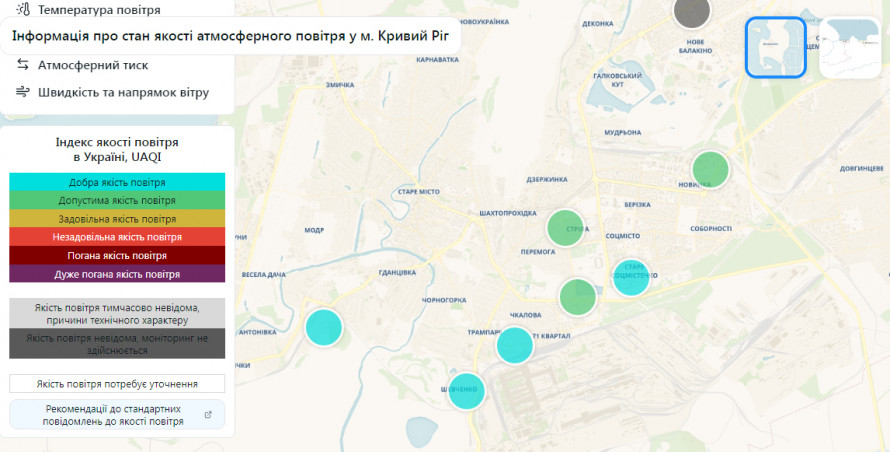The image size is (890, 452).
Task: Open the cyan marker at Старе Соцмістечко
Action: [631, 277]
